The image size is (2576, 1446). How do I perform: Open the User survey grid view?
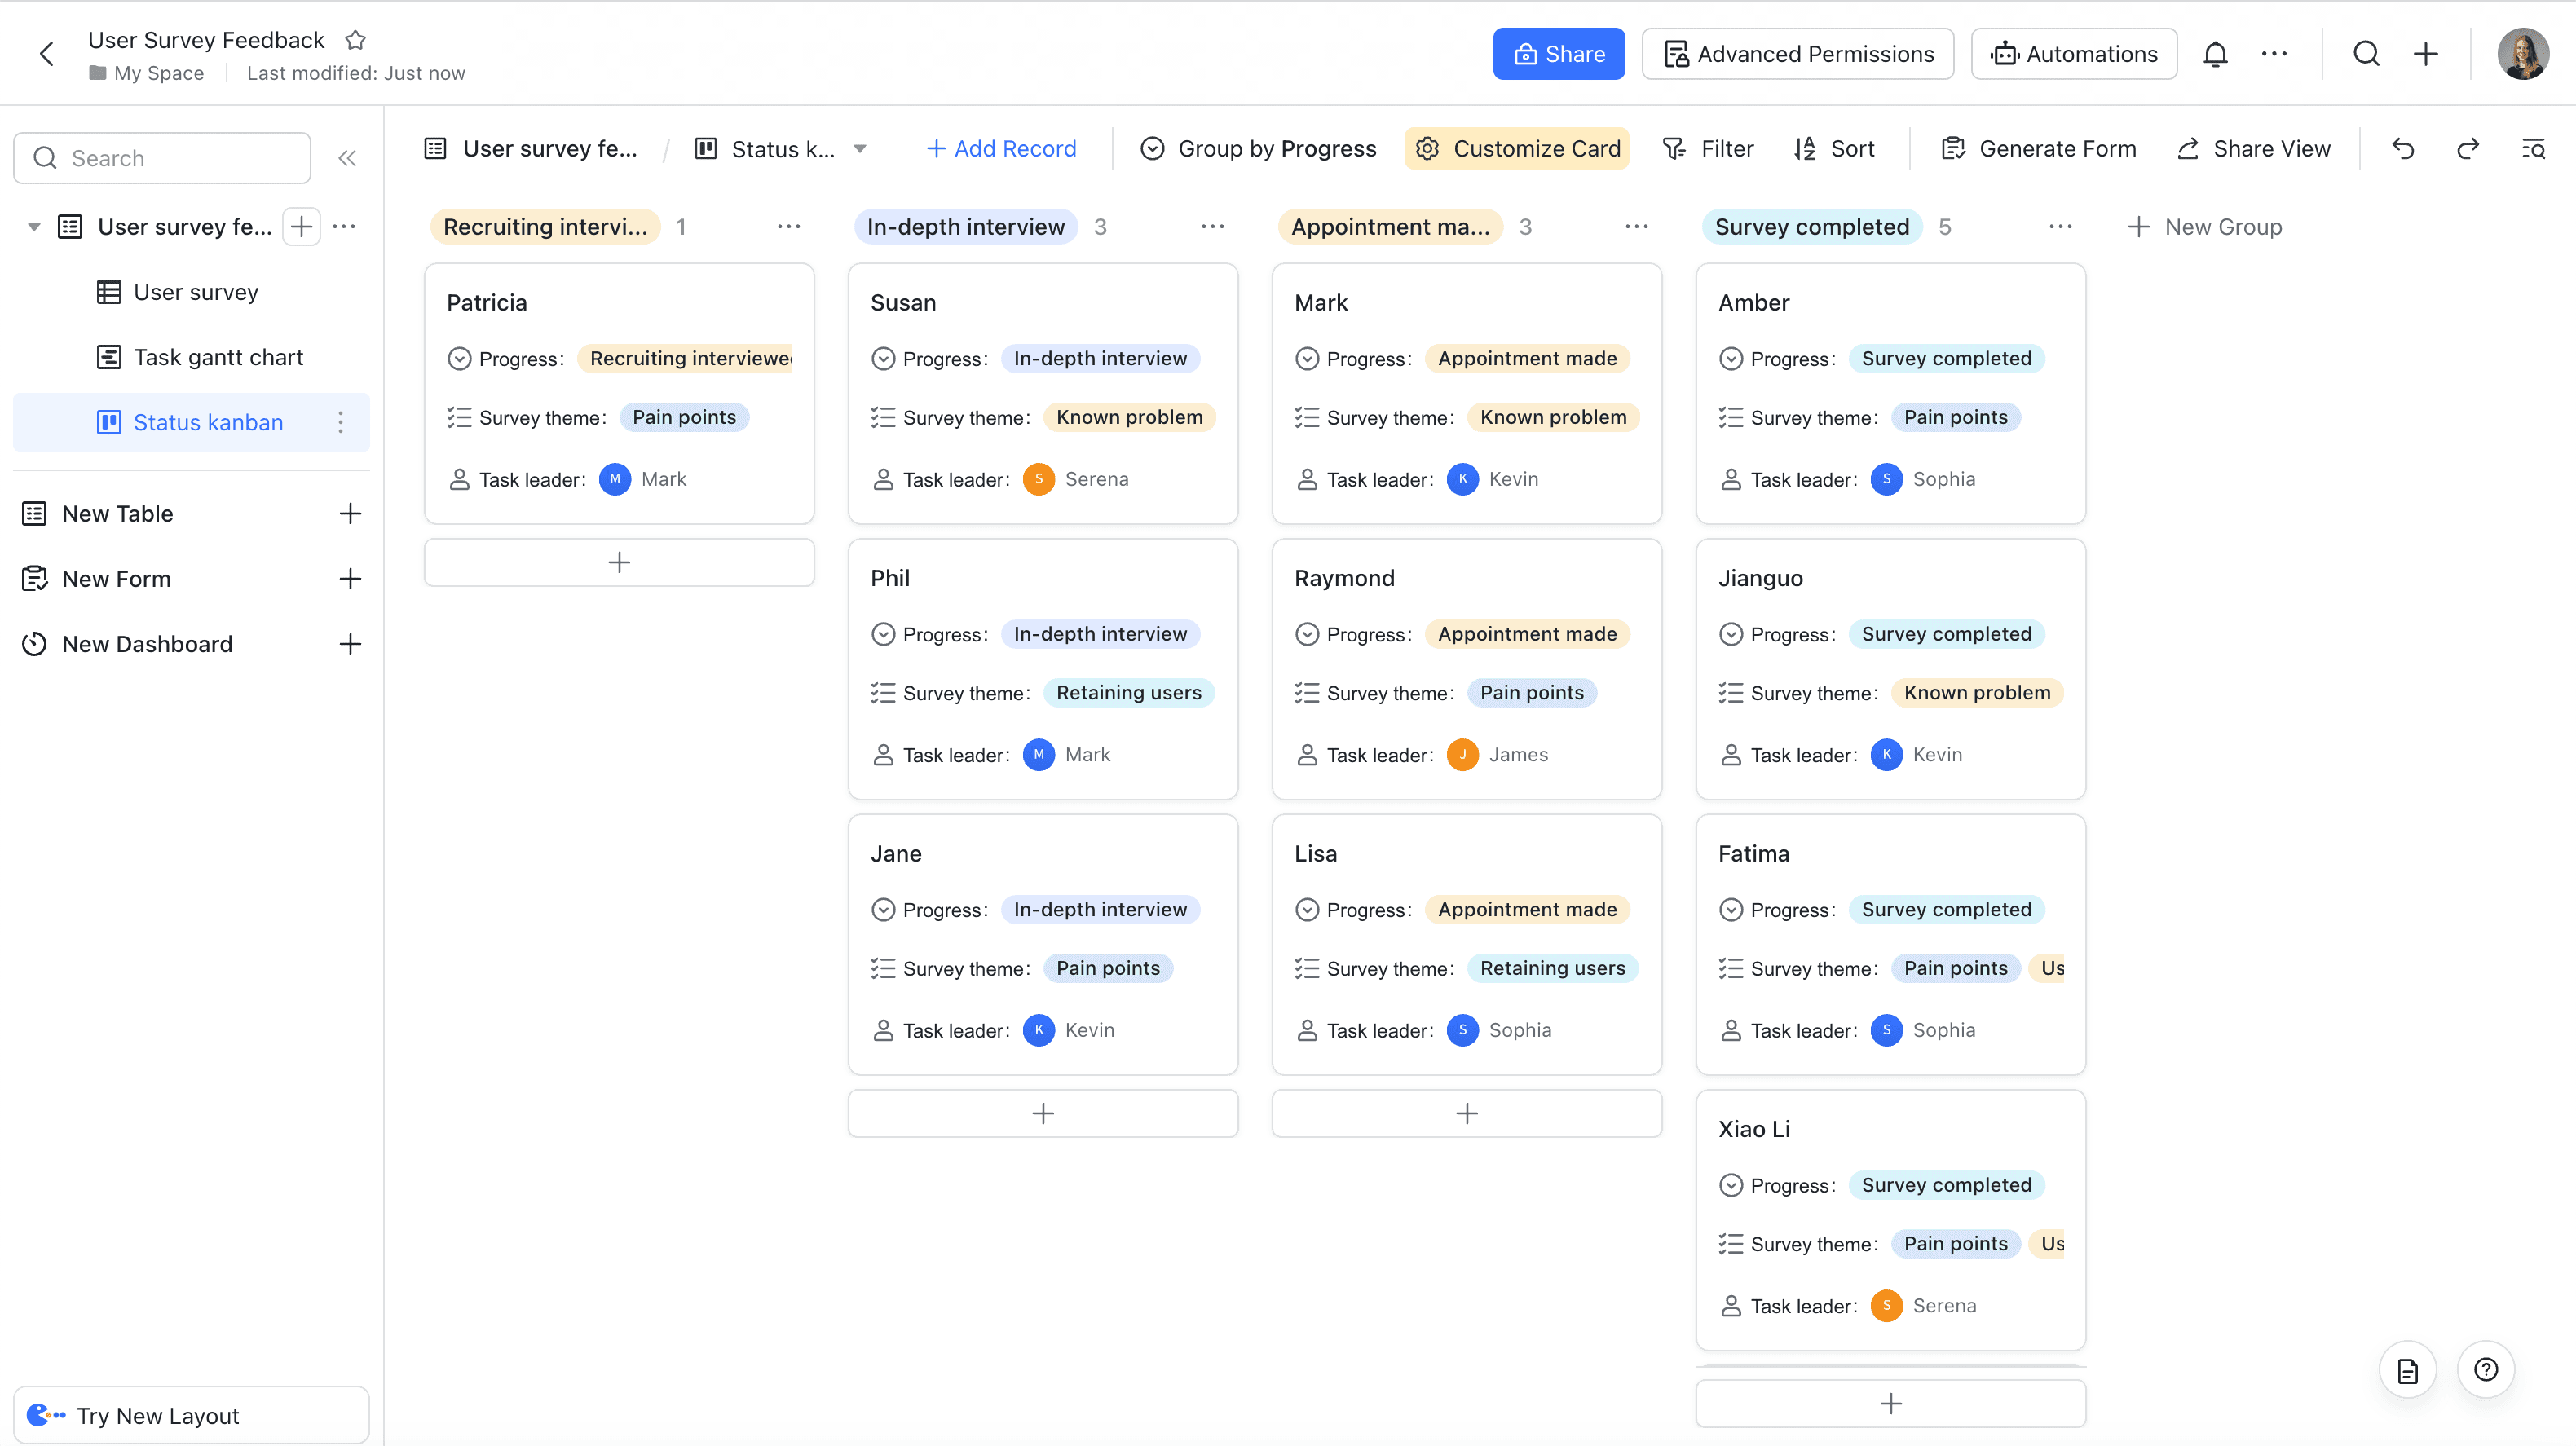click(196, 292)
